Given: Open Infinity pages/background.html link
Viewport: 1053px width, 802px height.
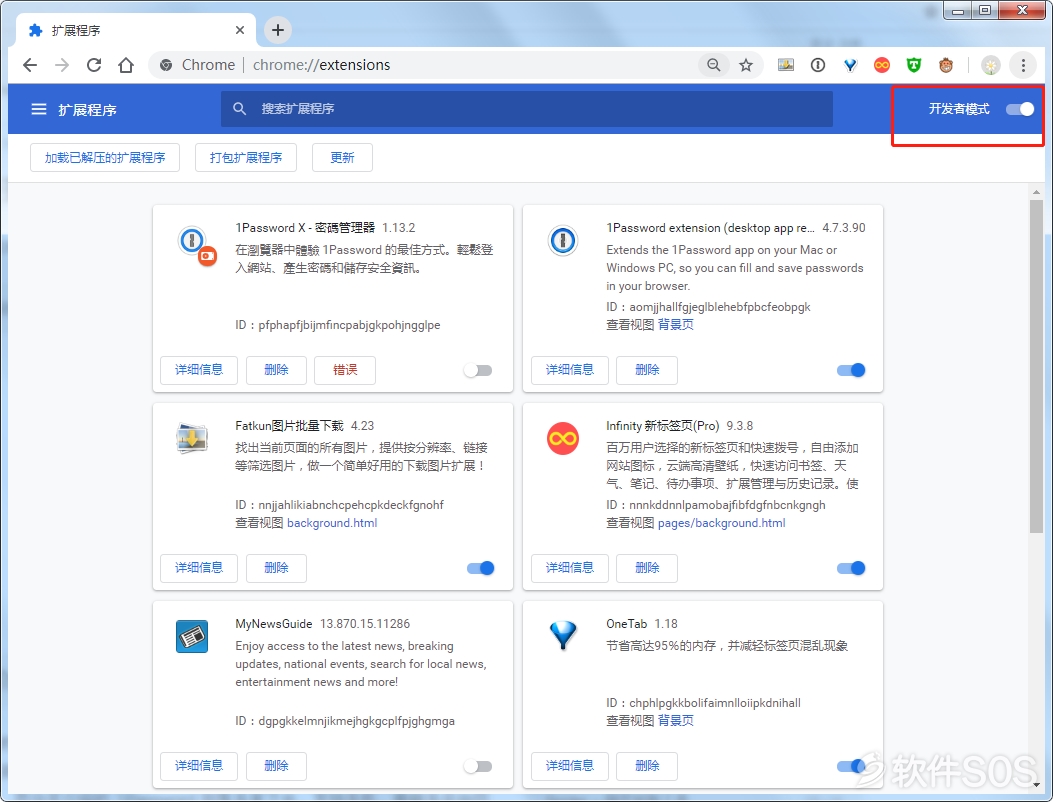Looking at the screenshot, I should (x=721, y=523).
